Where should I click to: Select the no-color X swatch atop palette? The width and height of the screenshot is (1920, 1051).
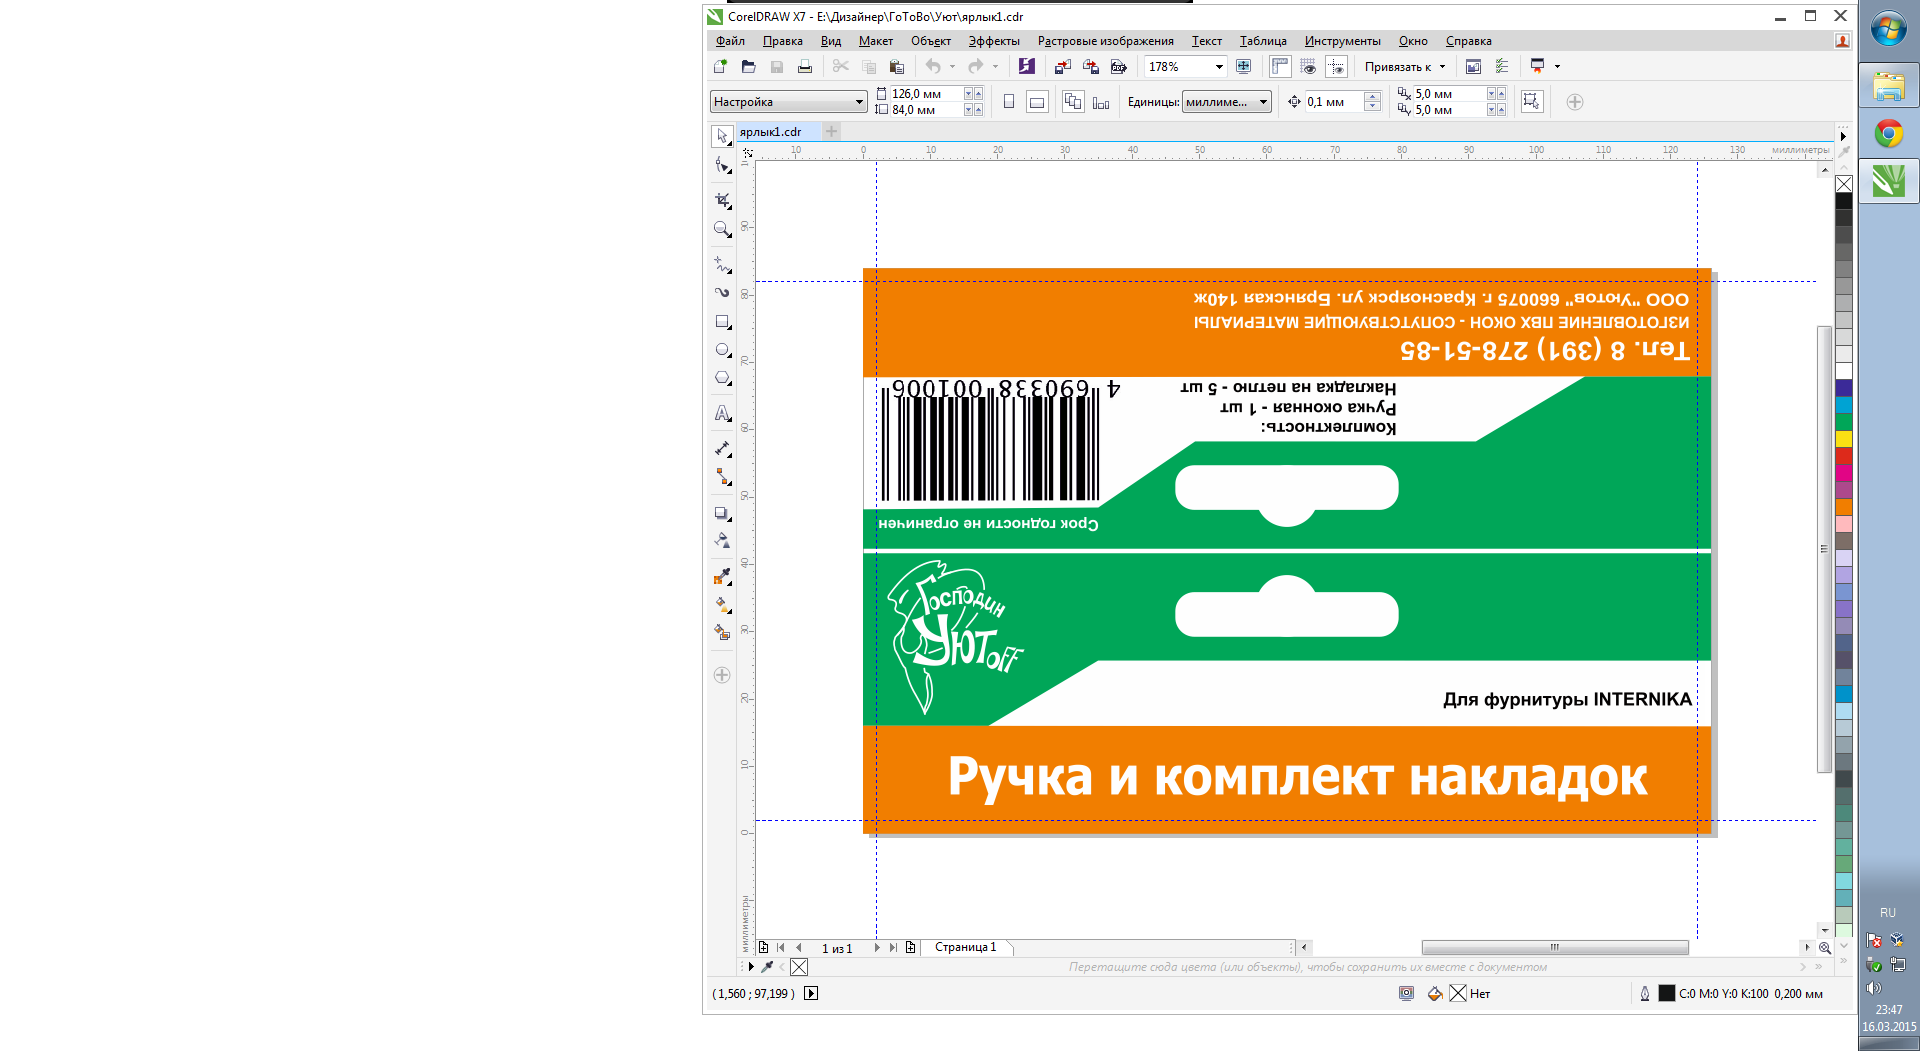click(x=1844, y=184)
